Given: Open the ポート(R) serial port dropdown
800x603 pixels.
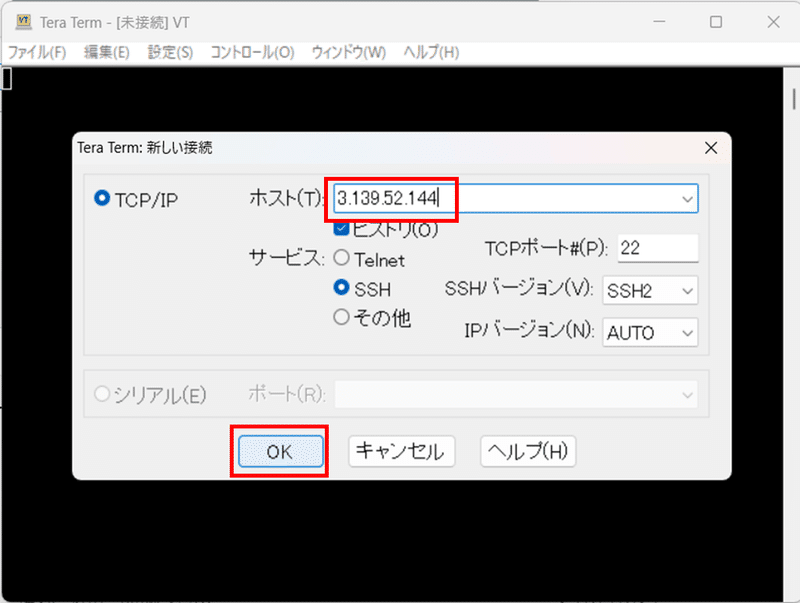Looking at the screenshot, I should click(516, 394).
